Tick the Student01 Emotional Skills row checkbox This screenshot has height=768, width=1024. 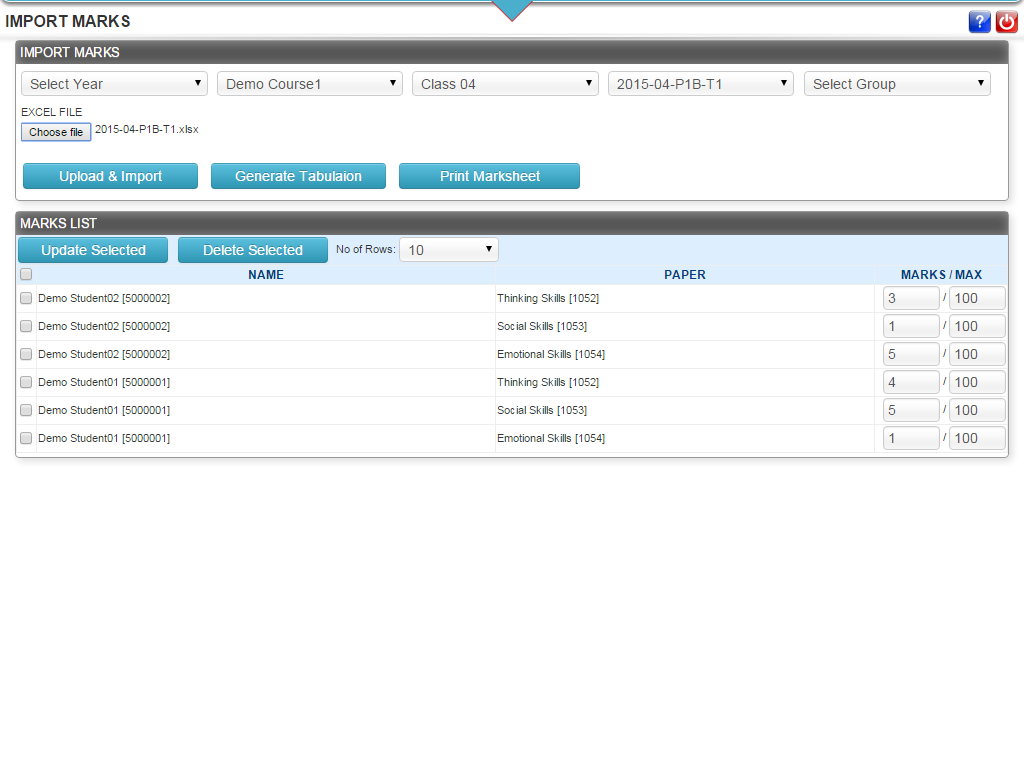pyautogui.click(x=26, y=439)
